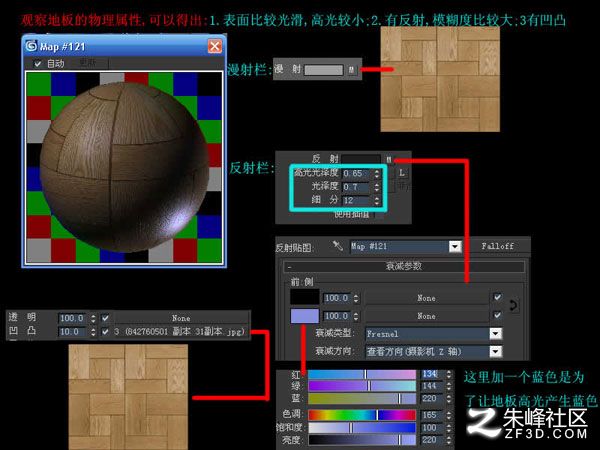Viewport: 600px width, 450px height.
Task: Click the None map button in the black swatch row
Action: [x=426, y=298]
